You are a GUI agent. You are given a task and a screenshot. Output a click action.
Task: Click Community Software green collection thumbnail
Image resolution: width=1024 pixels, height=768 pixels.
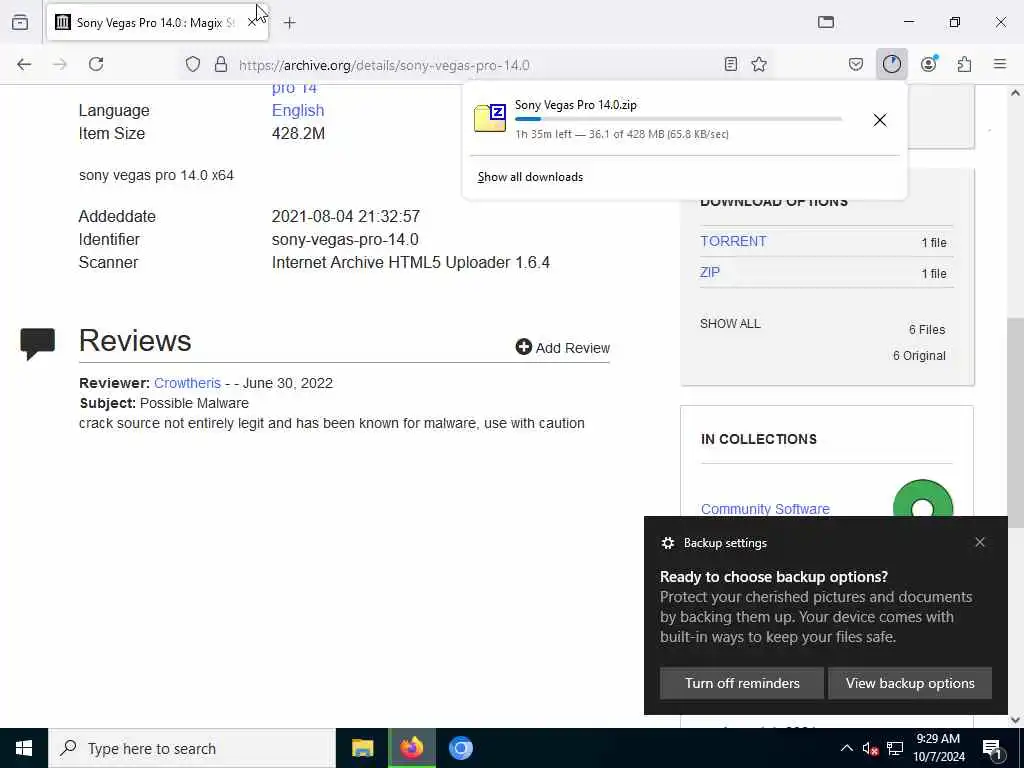pos(922,499)
